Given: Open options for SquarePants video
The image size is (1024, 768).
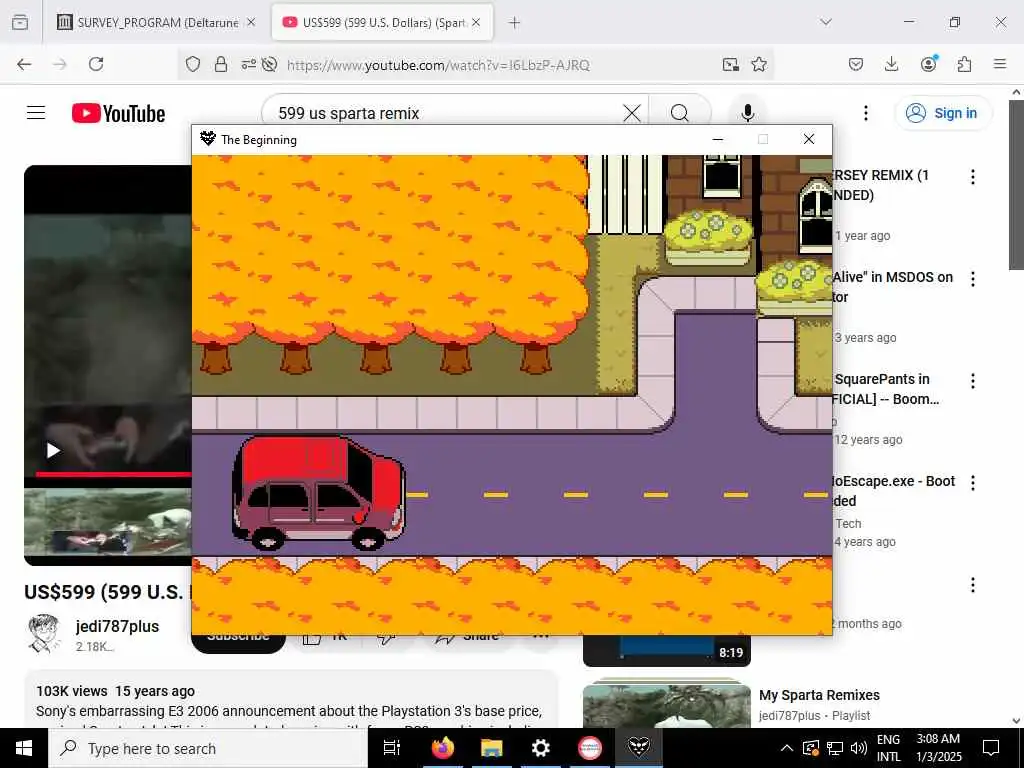Looking at the screenshot, I should coord(973,381).
